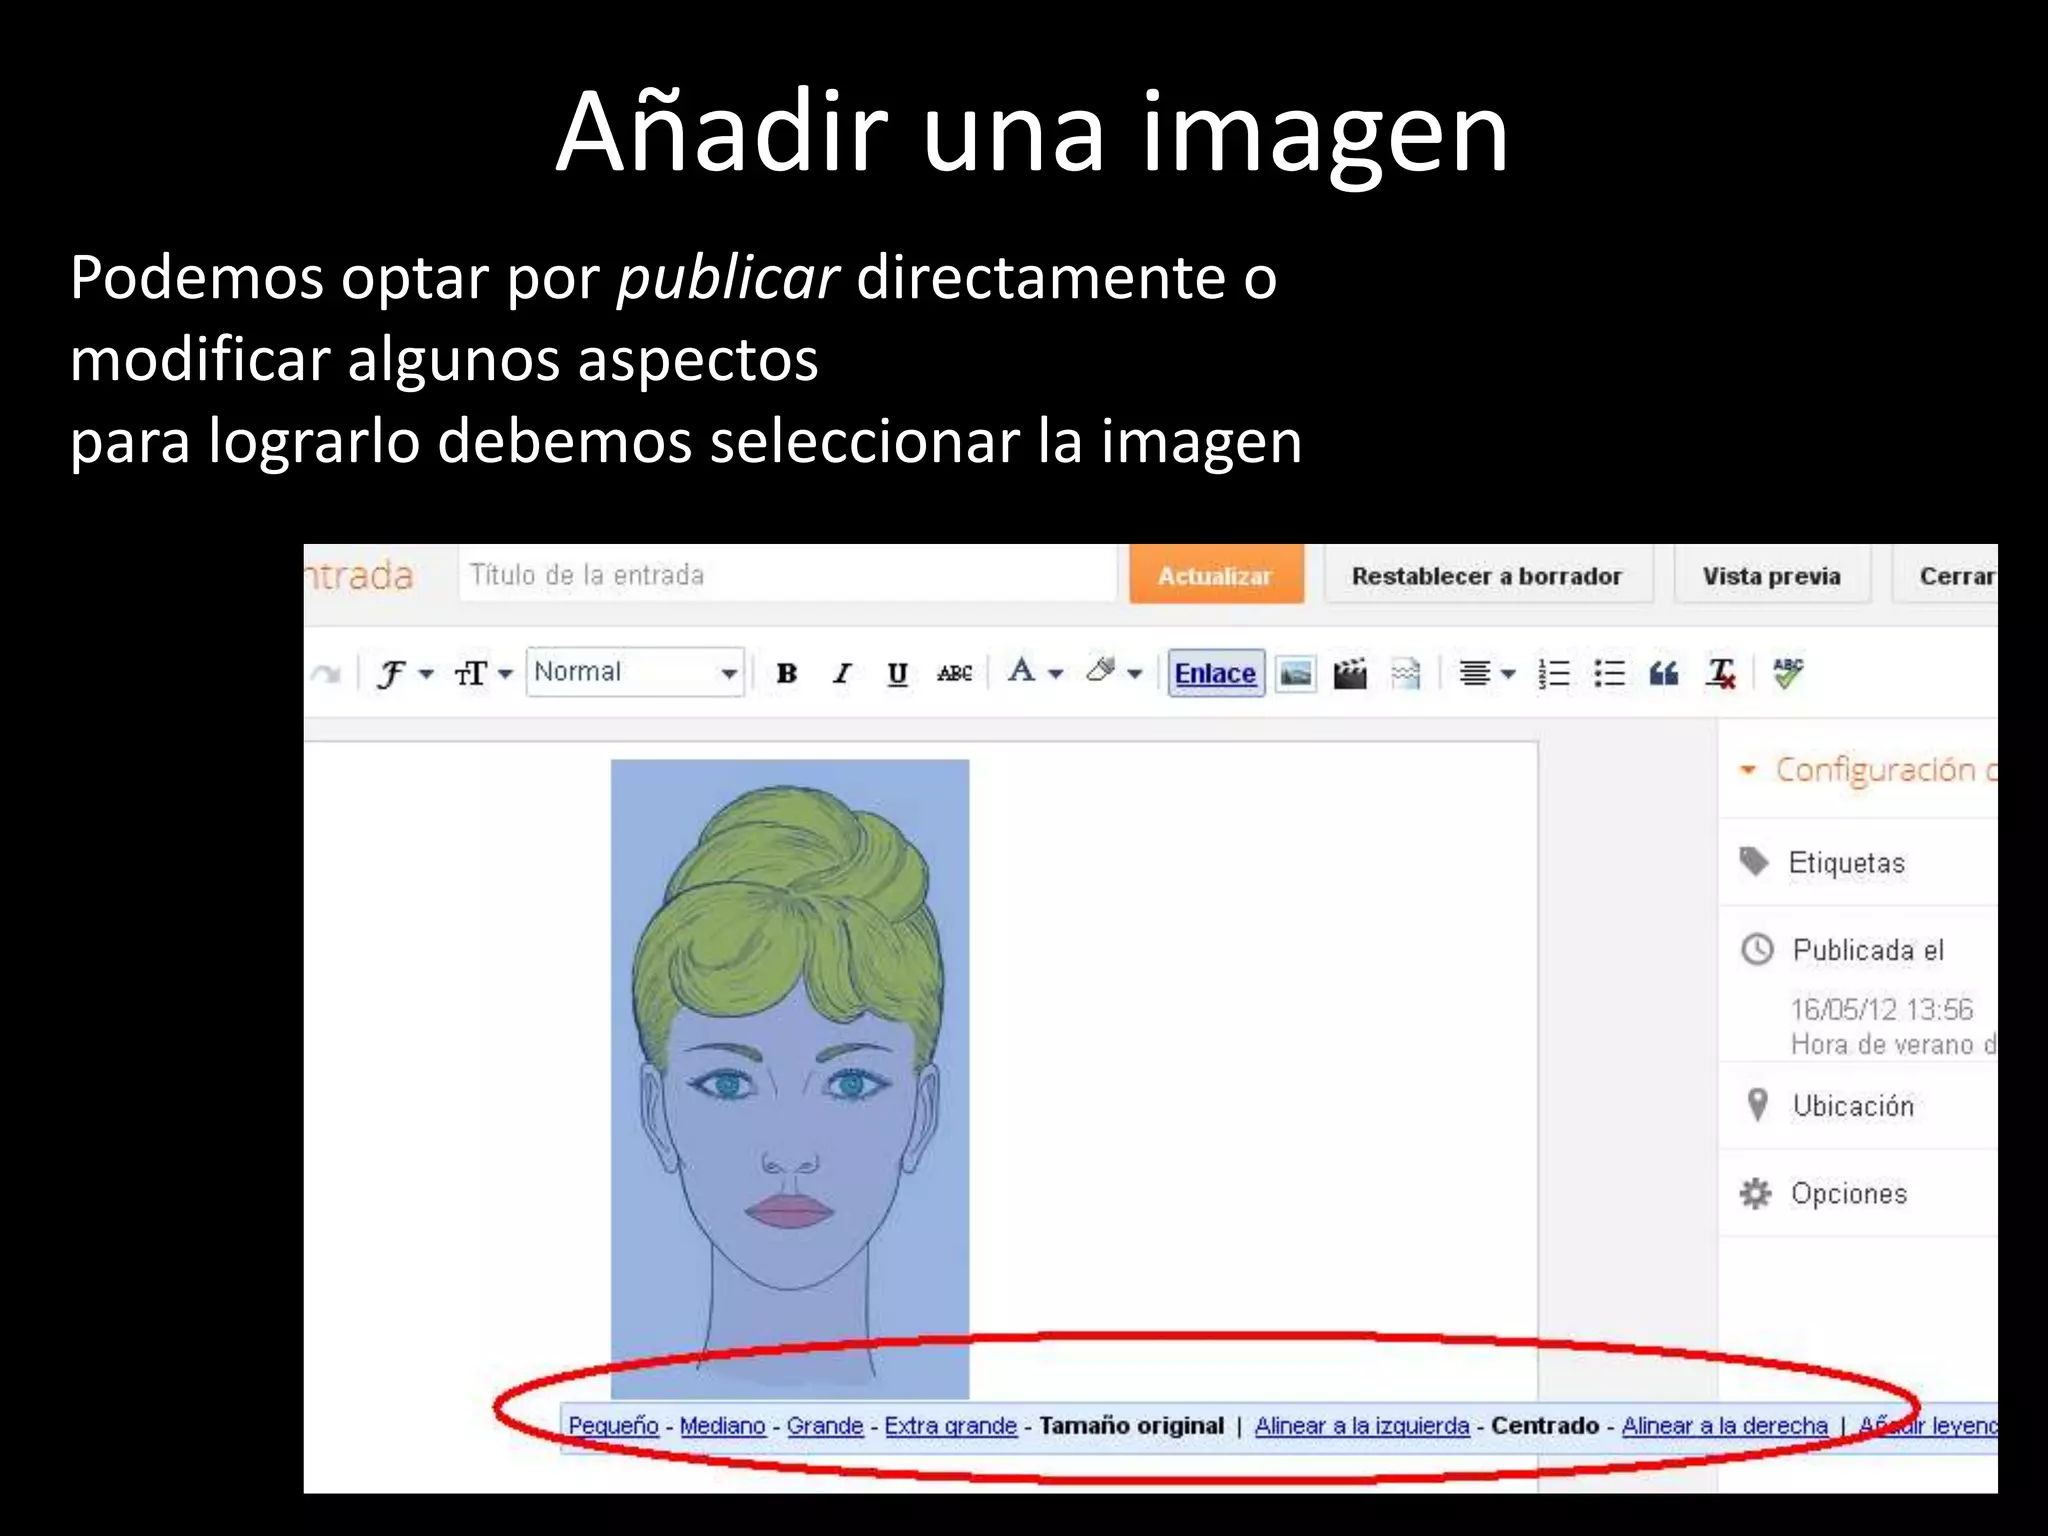Viewport: 2048px width, 1536px height.
Task: Insert an image using picture icon
Action: point(1296,674)
